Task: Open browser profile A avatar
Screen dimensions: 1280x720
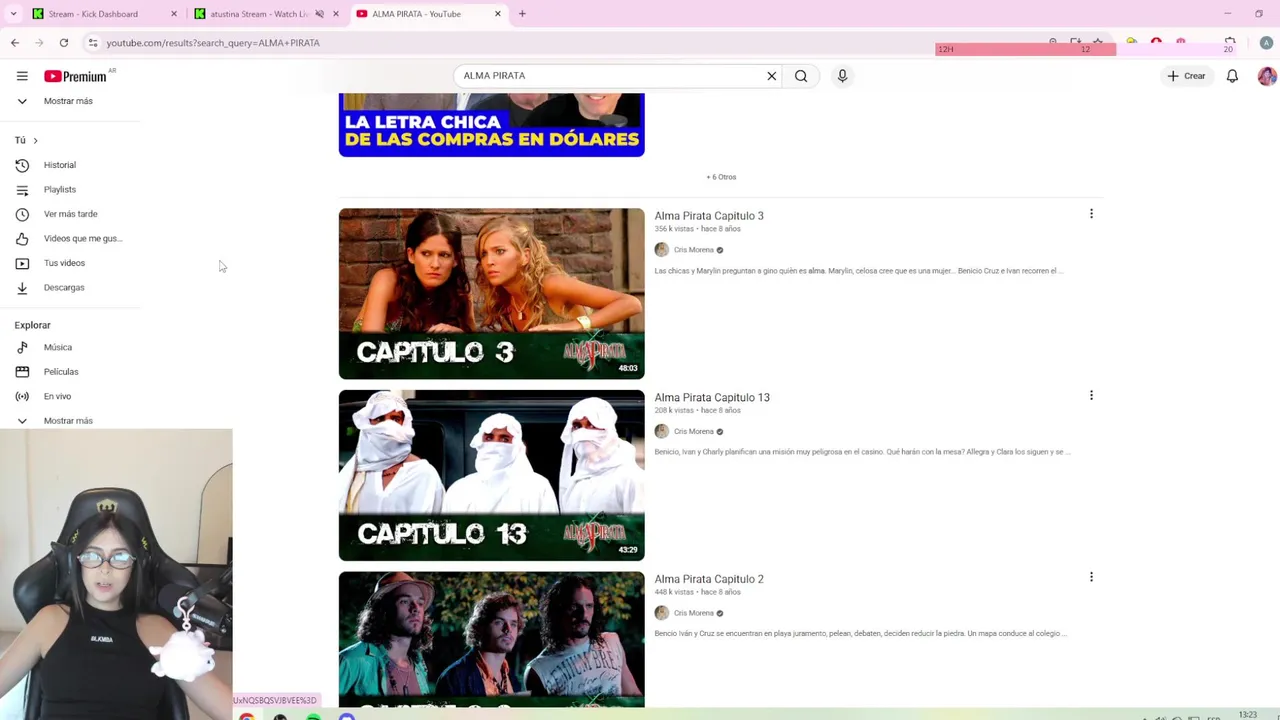Action: coord(1266,43)
